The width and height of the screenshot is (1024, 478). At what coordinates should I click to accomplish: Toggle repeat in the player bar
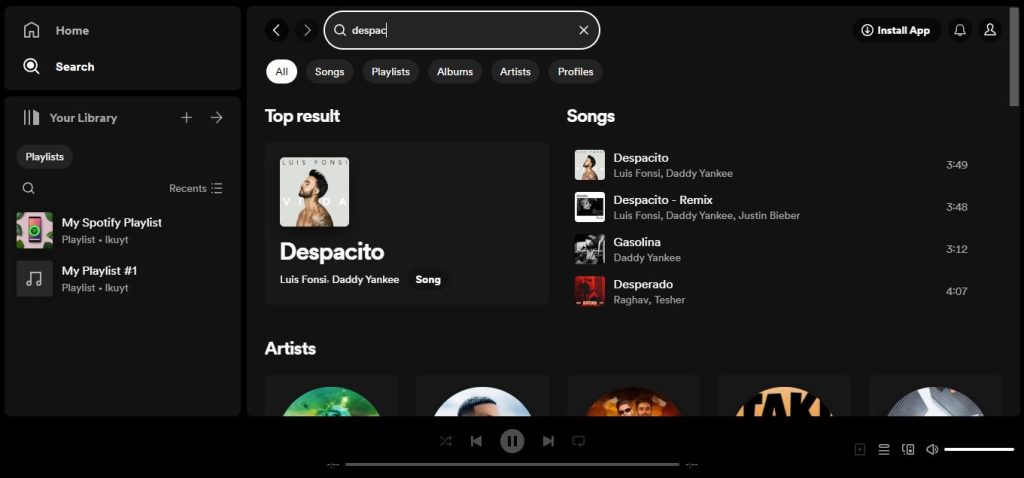coord(578,441)
